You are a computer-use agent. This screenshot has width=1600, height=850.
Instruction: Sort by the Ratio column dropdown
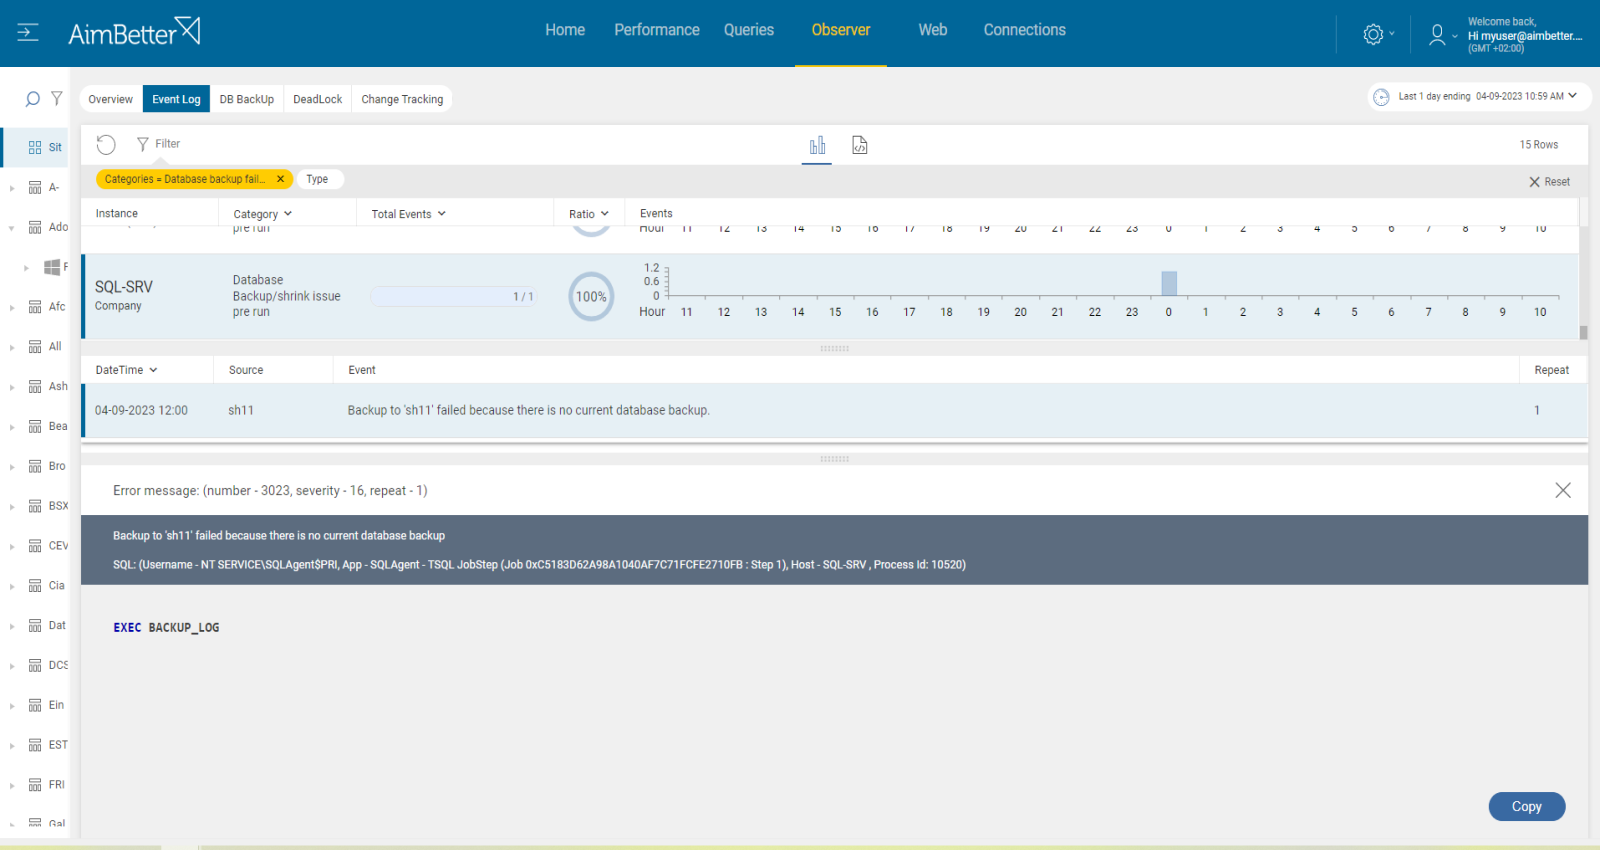605,214
